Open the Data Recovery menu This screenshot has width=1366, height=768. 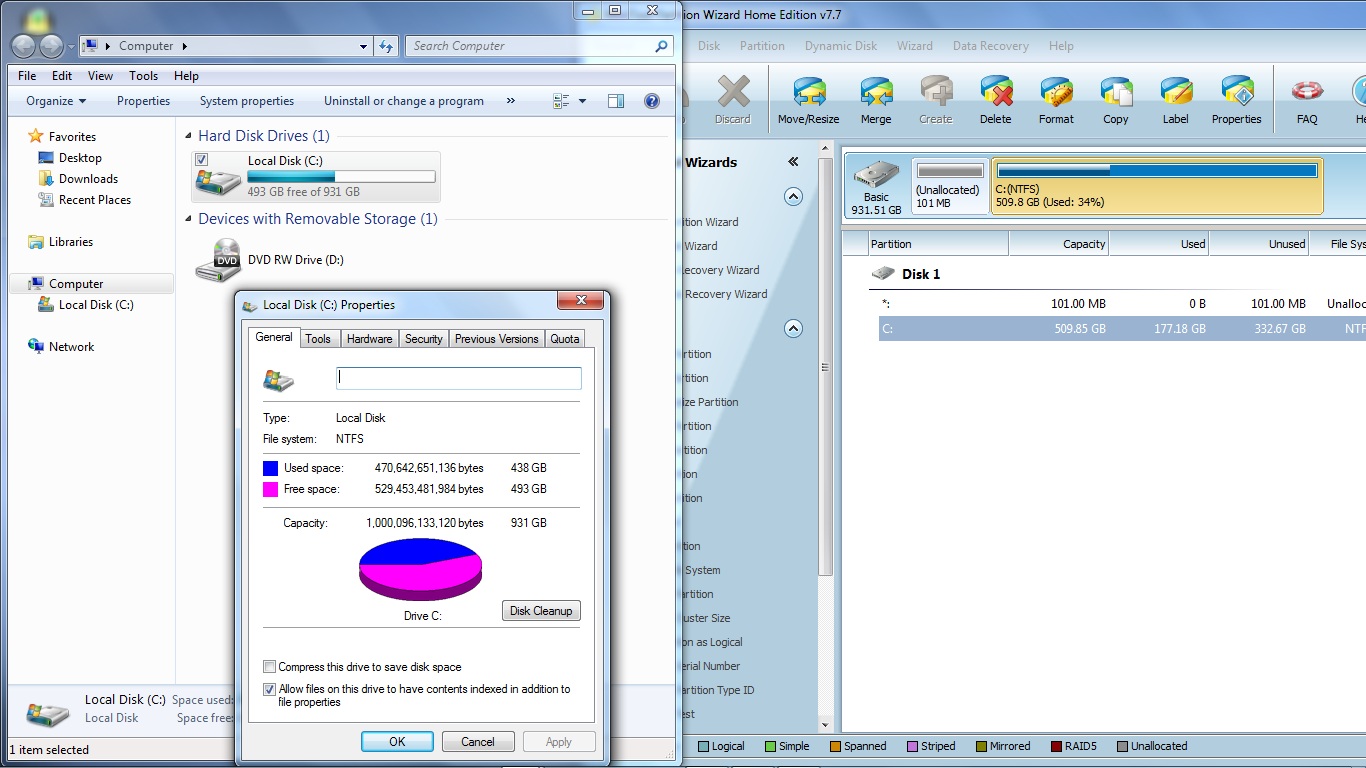coord(990,46)
